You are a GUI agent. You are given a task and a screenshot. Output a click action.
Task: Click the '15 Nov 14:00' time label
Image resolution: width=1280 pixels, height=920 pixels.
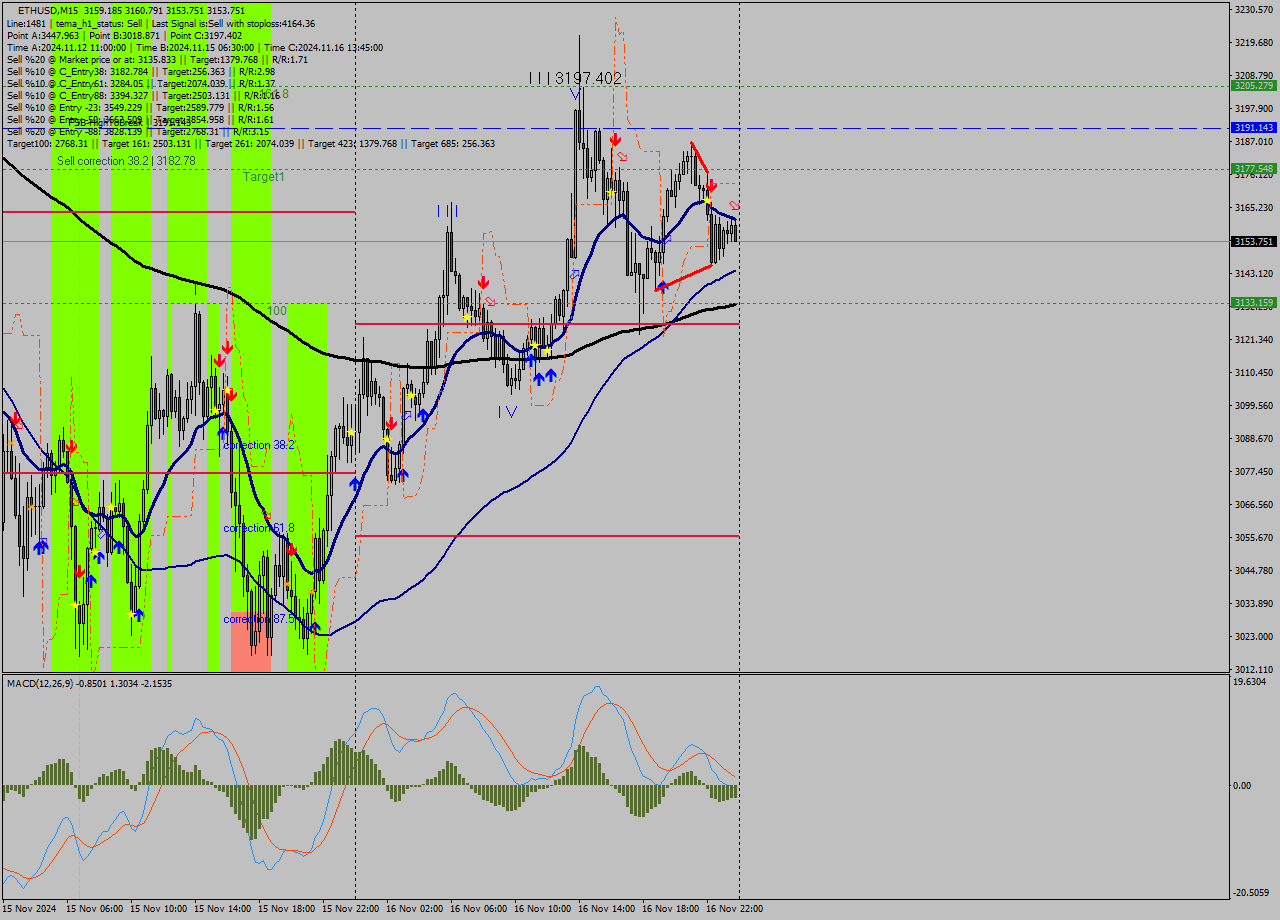pyautogui.click(x=222, y=909)
